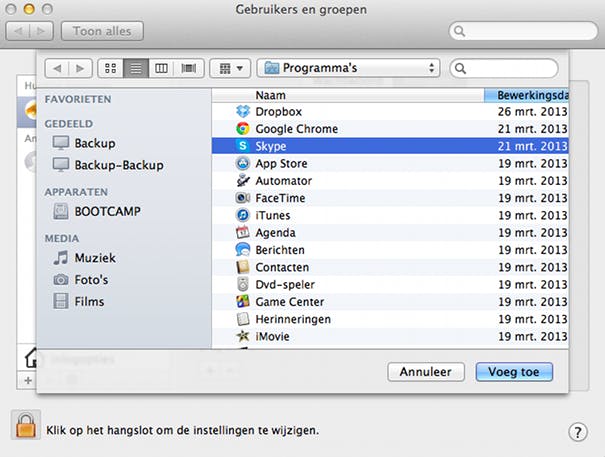Go back in System Preferences
605x457 pixels.
(x=18, y=31)
